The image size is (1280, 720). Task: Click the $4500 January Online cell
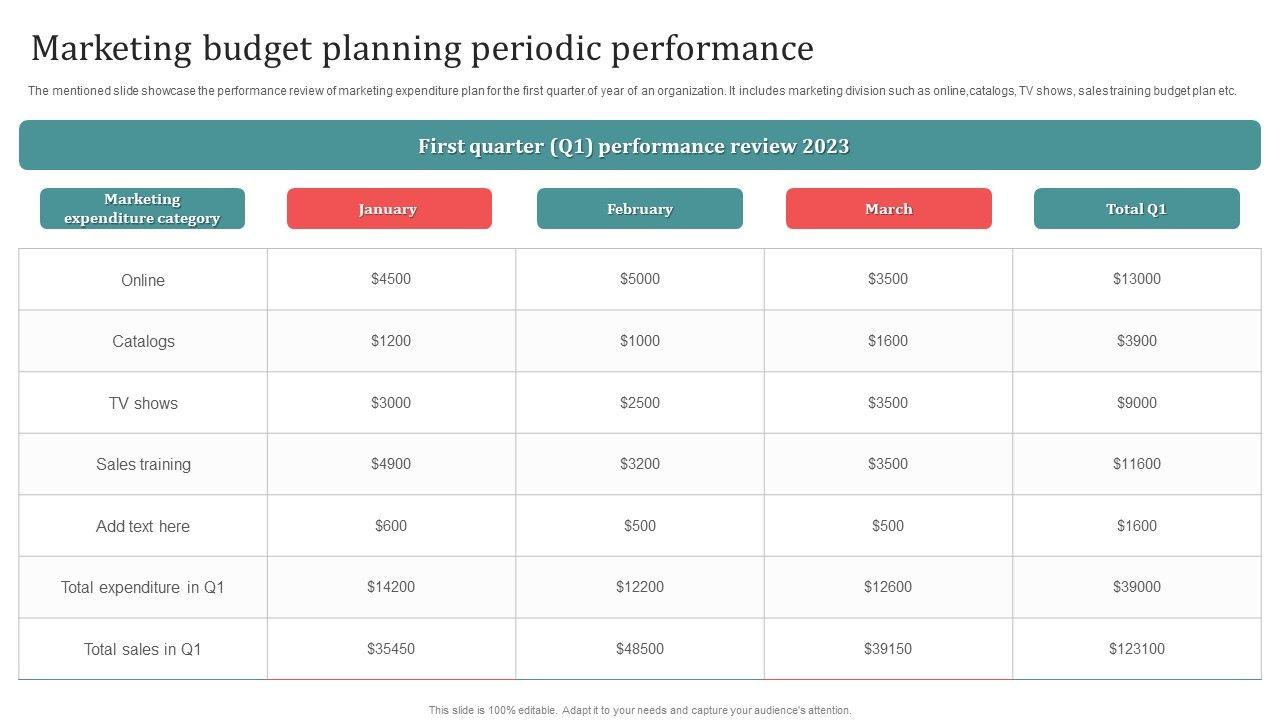(x=391, y=279)
